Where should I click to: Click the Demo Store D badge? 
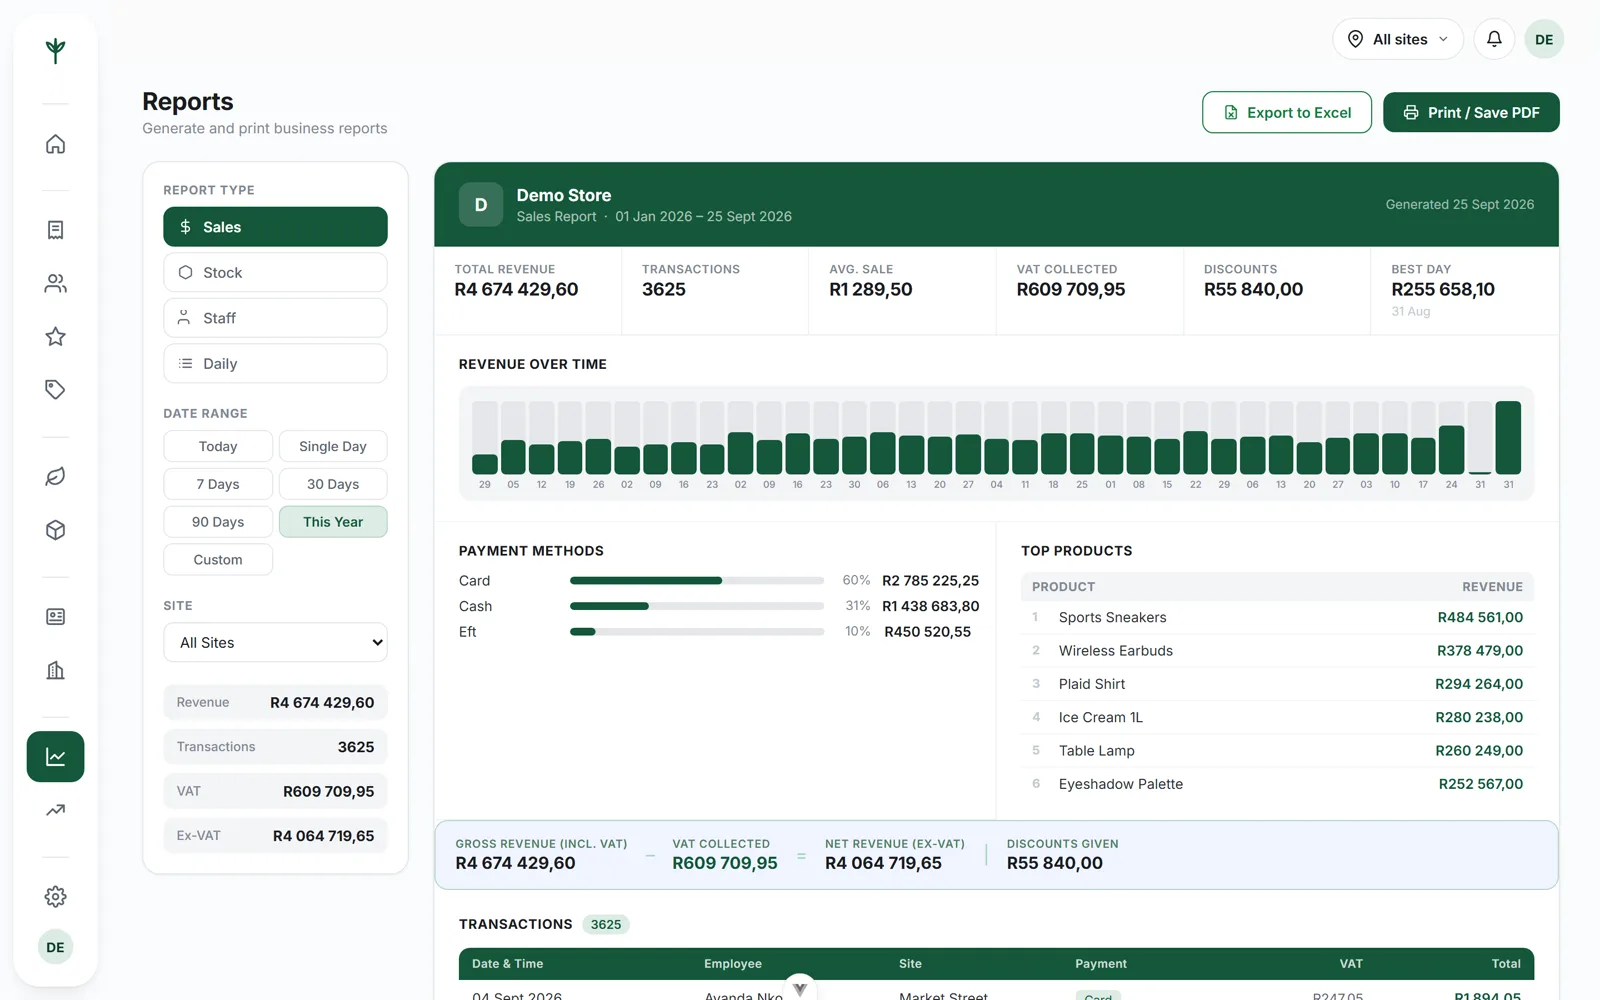pos(481,205)
